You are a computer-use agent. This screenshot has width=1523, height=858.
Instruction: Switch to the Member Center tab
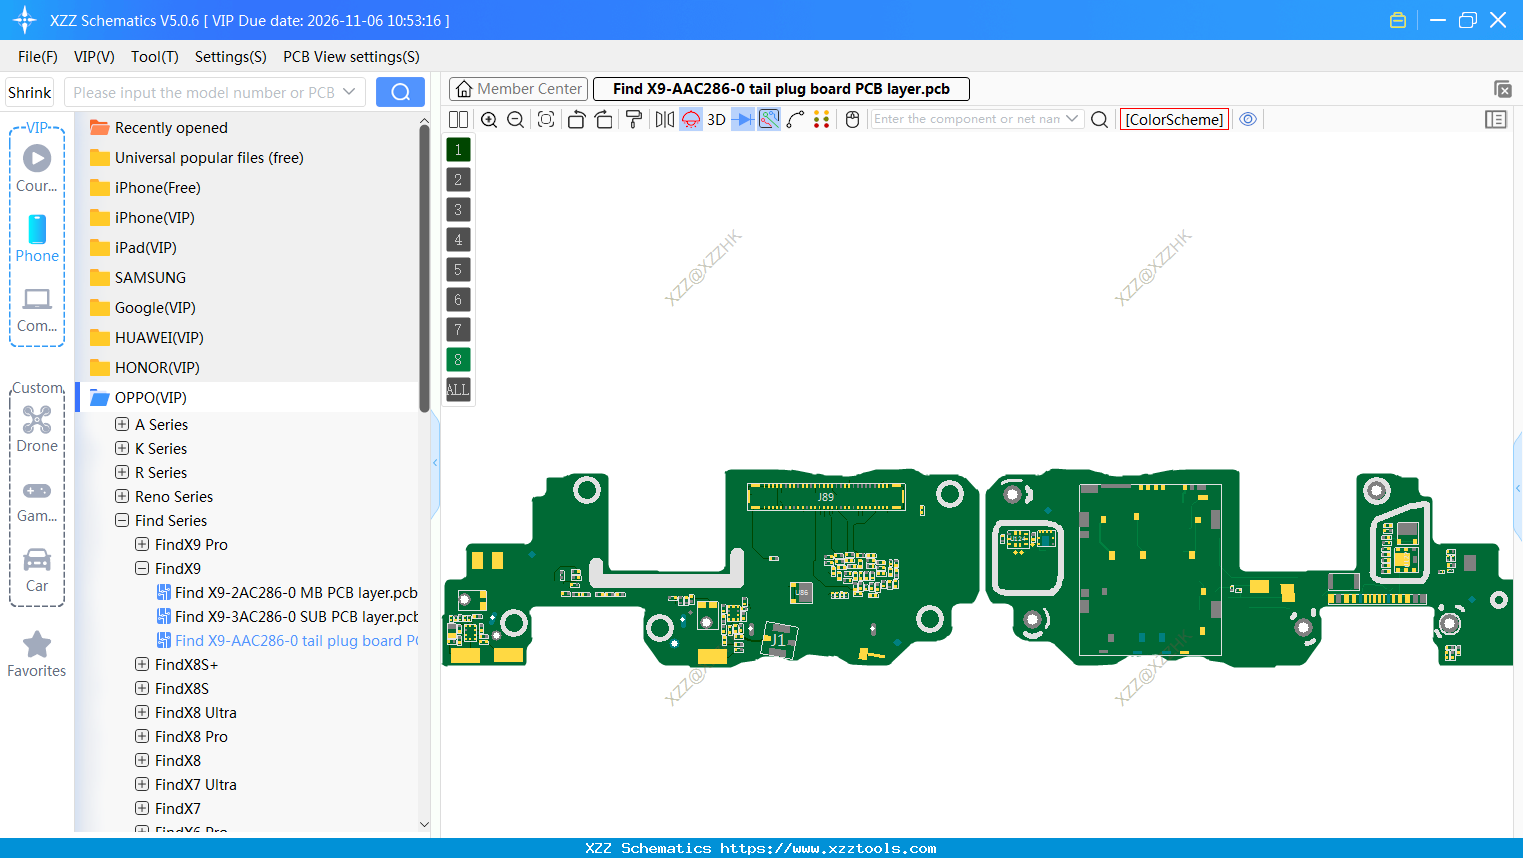[518, 89]
